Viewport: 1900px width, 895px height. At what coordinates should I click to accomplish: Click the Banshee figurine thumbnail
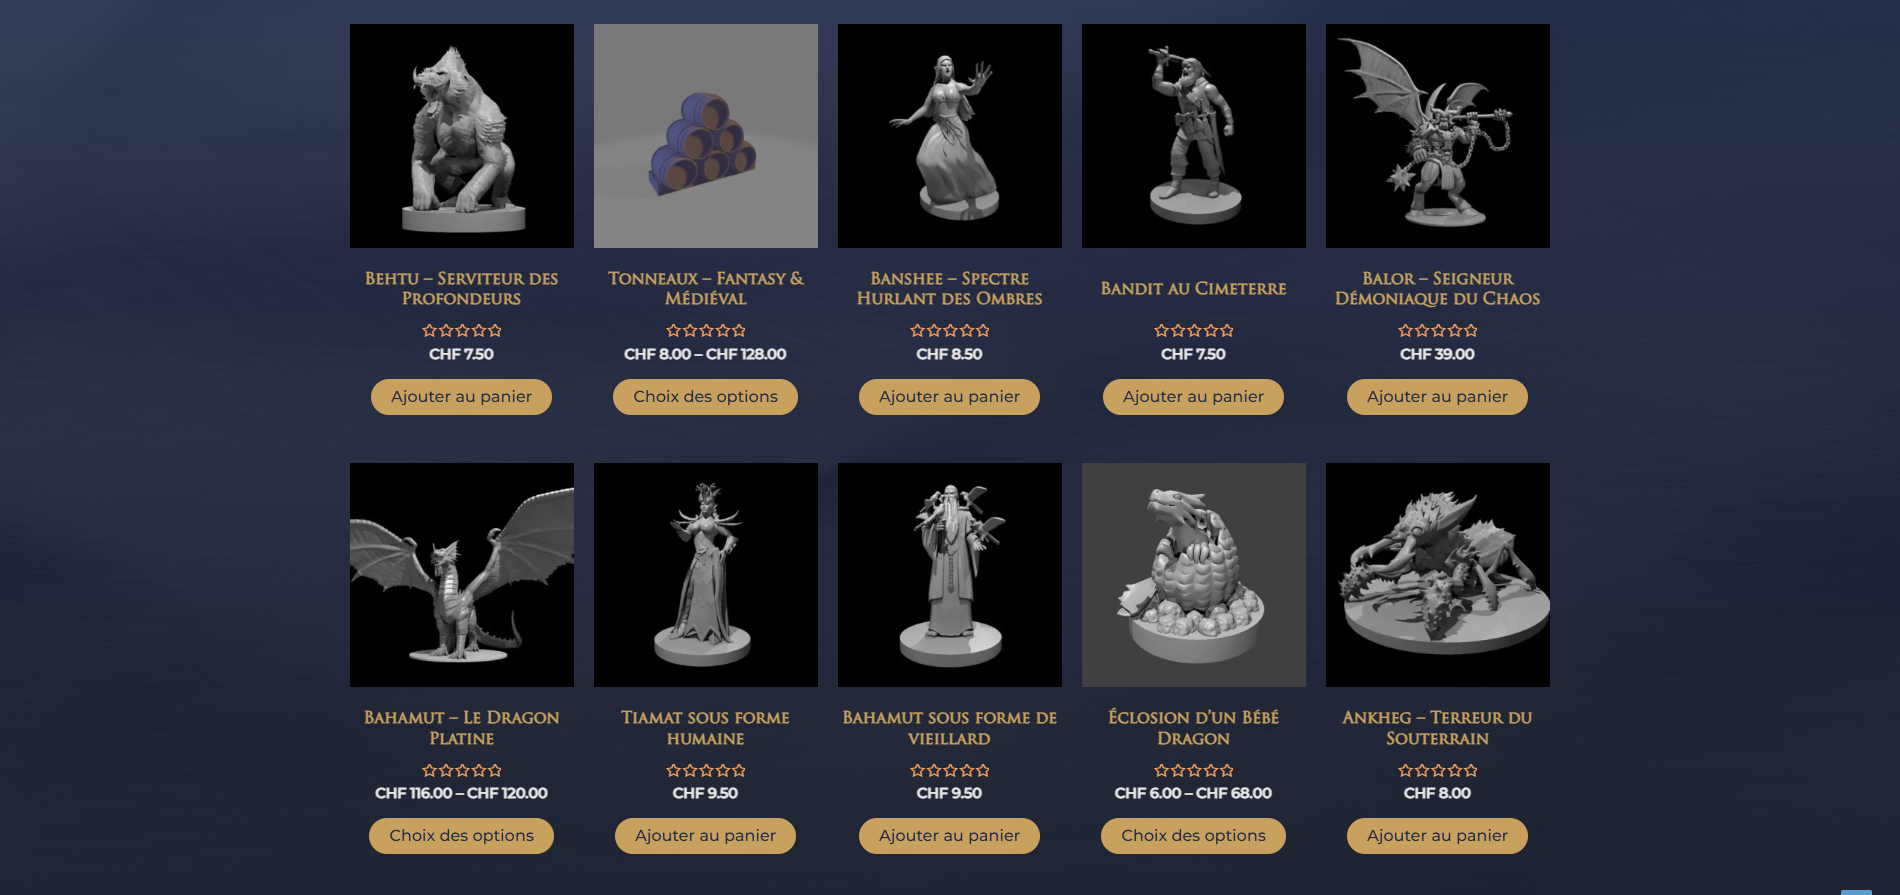(950, 136)
